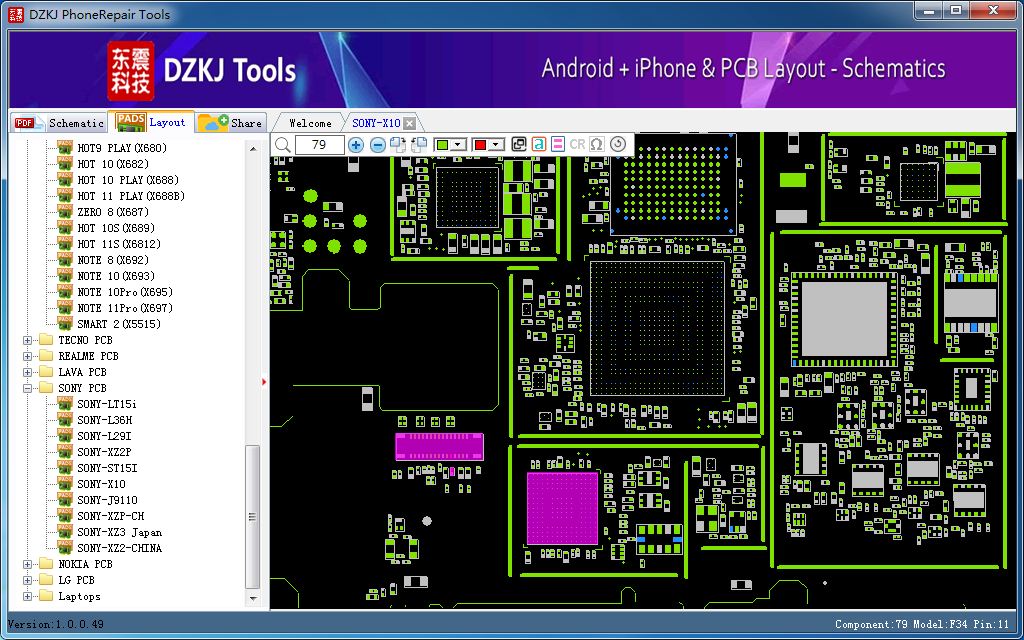Select HOT9 PLAY (X680) entry

click(122, 148)
